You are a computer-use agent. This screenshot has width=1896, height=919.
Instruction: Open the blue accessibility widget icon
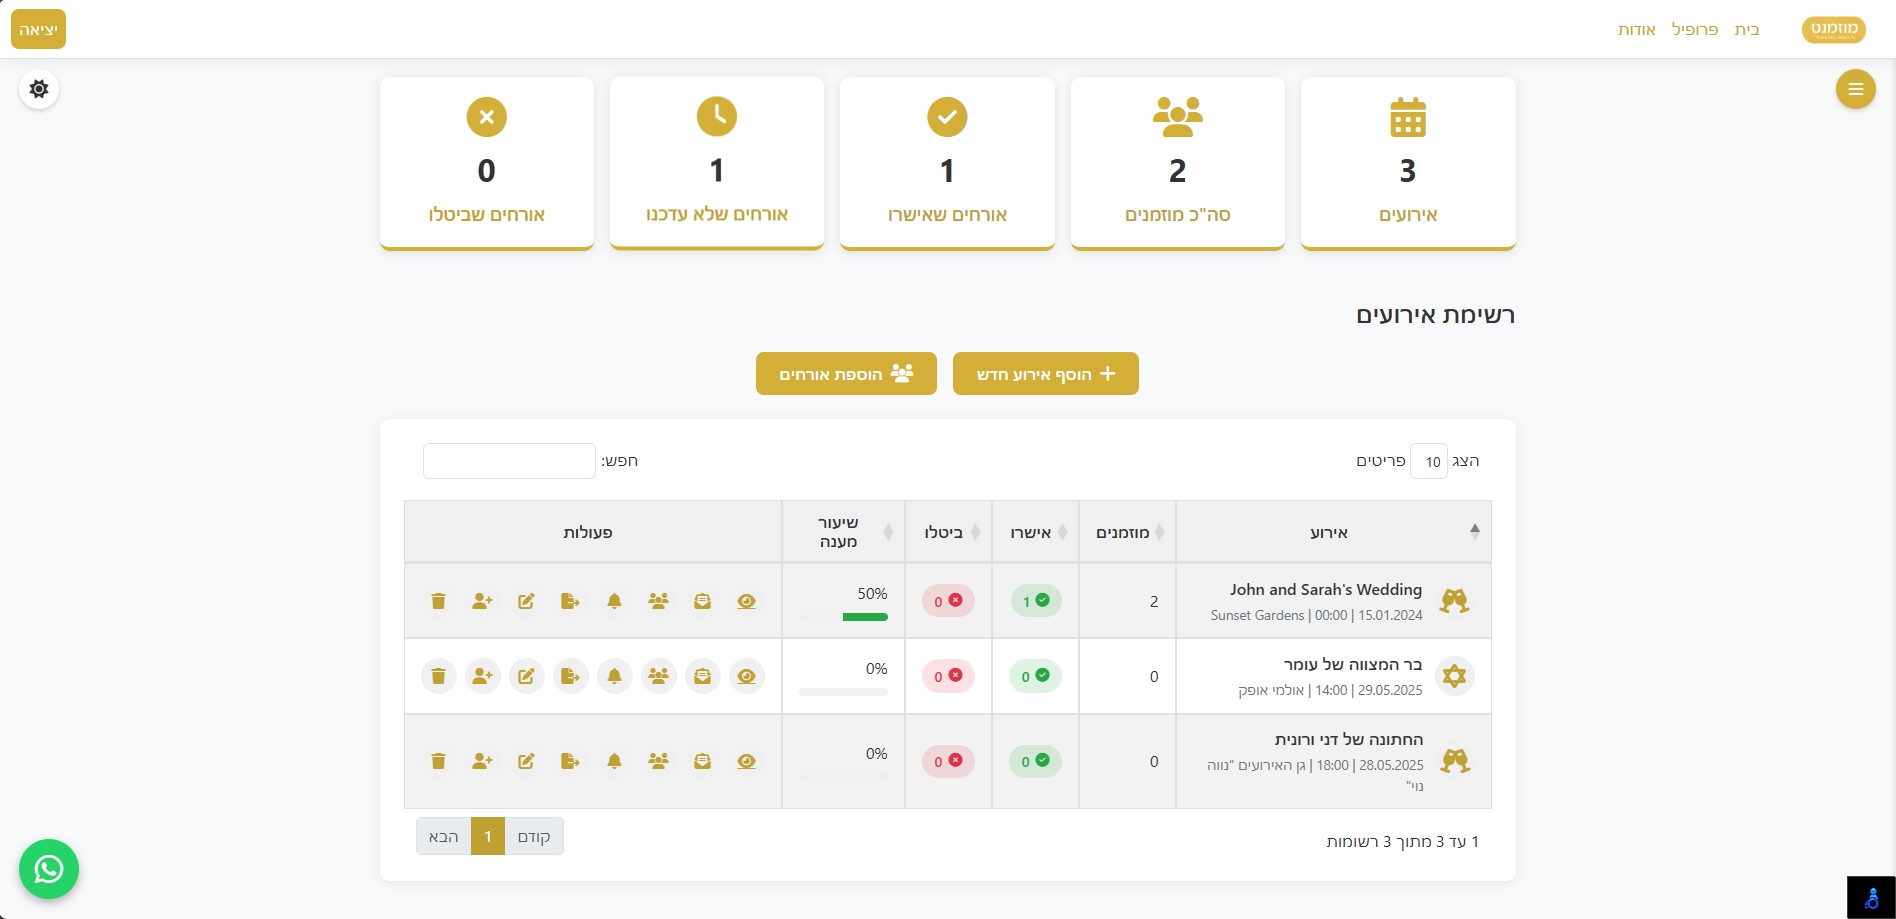[1871, 897]
